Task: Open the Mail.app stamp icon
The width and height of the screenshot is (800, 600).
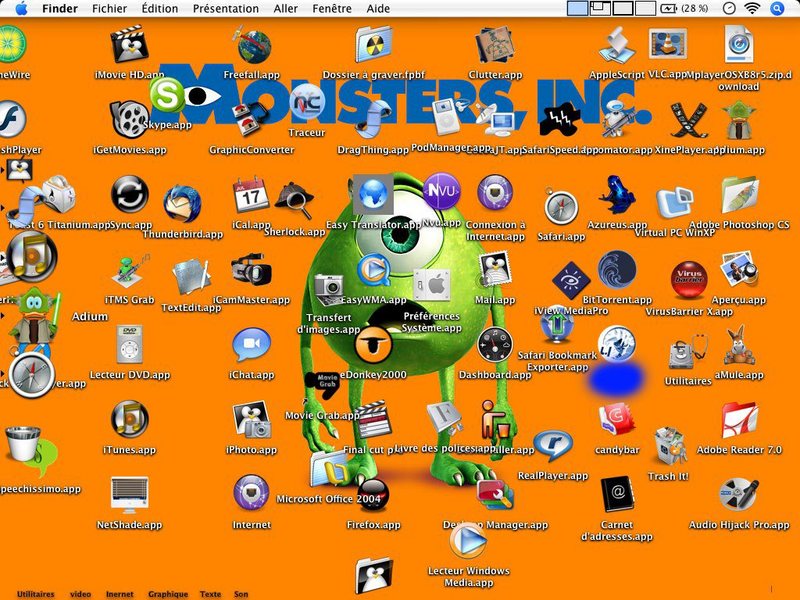Action: coord(495,269)
